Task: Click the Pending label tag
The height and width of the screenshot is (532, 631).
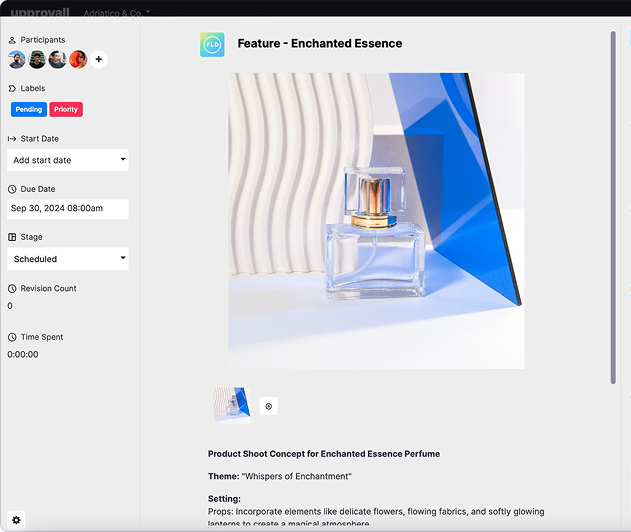Action: 28,110
